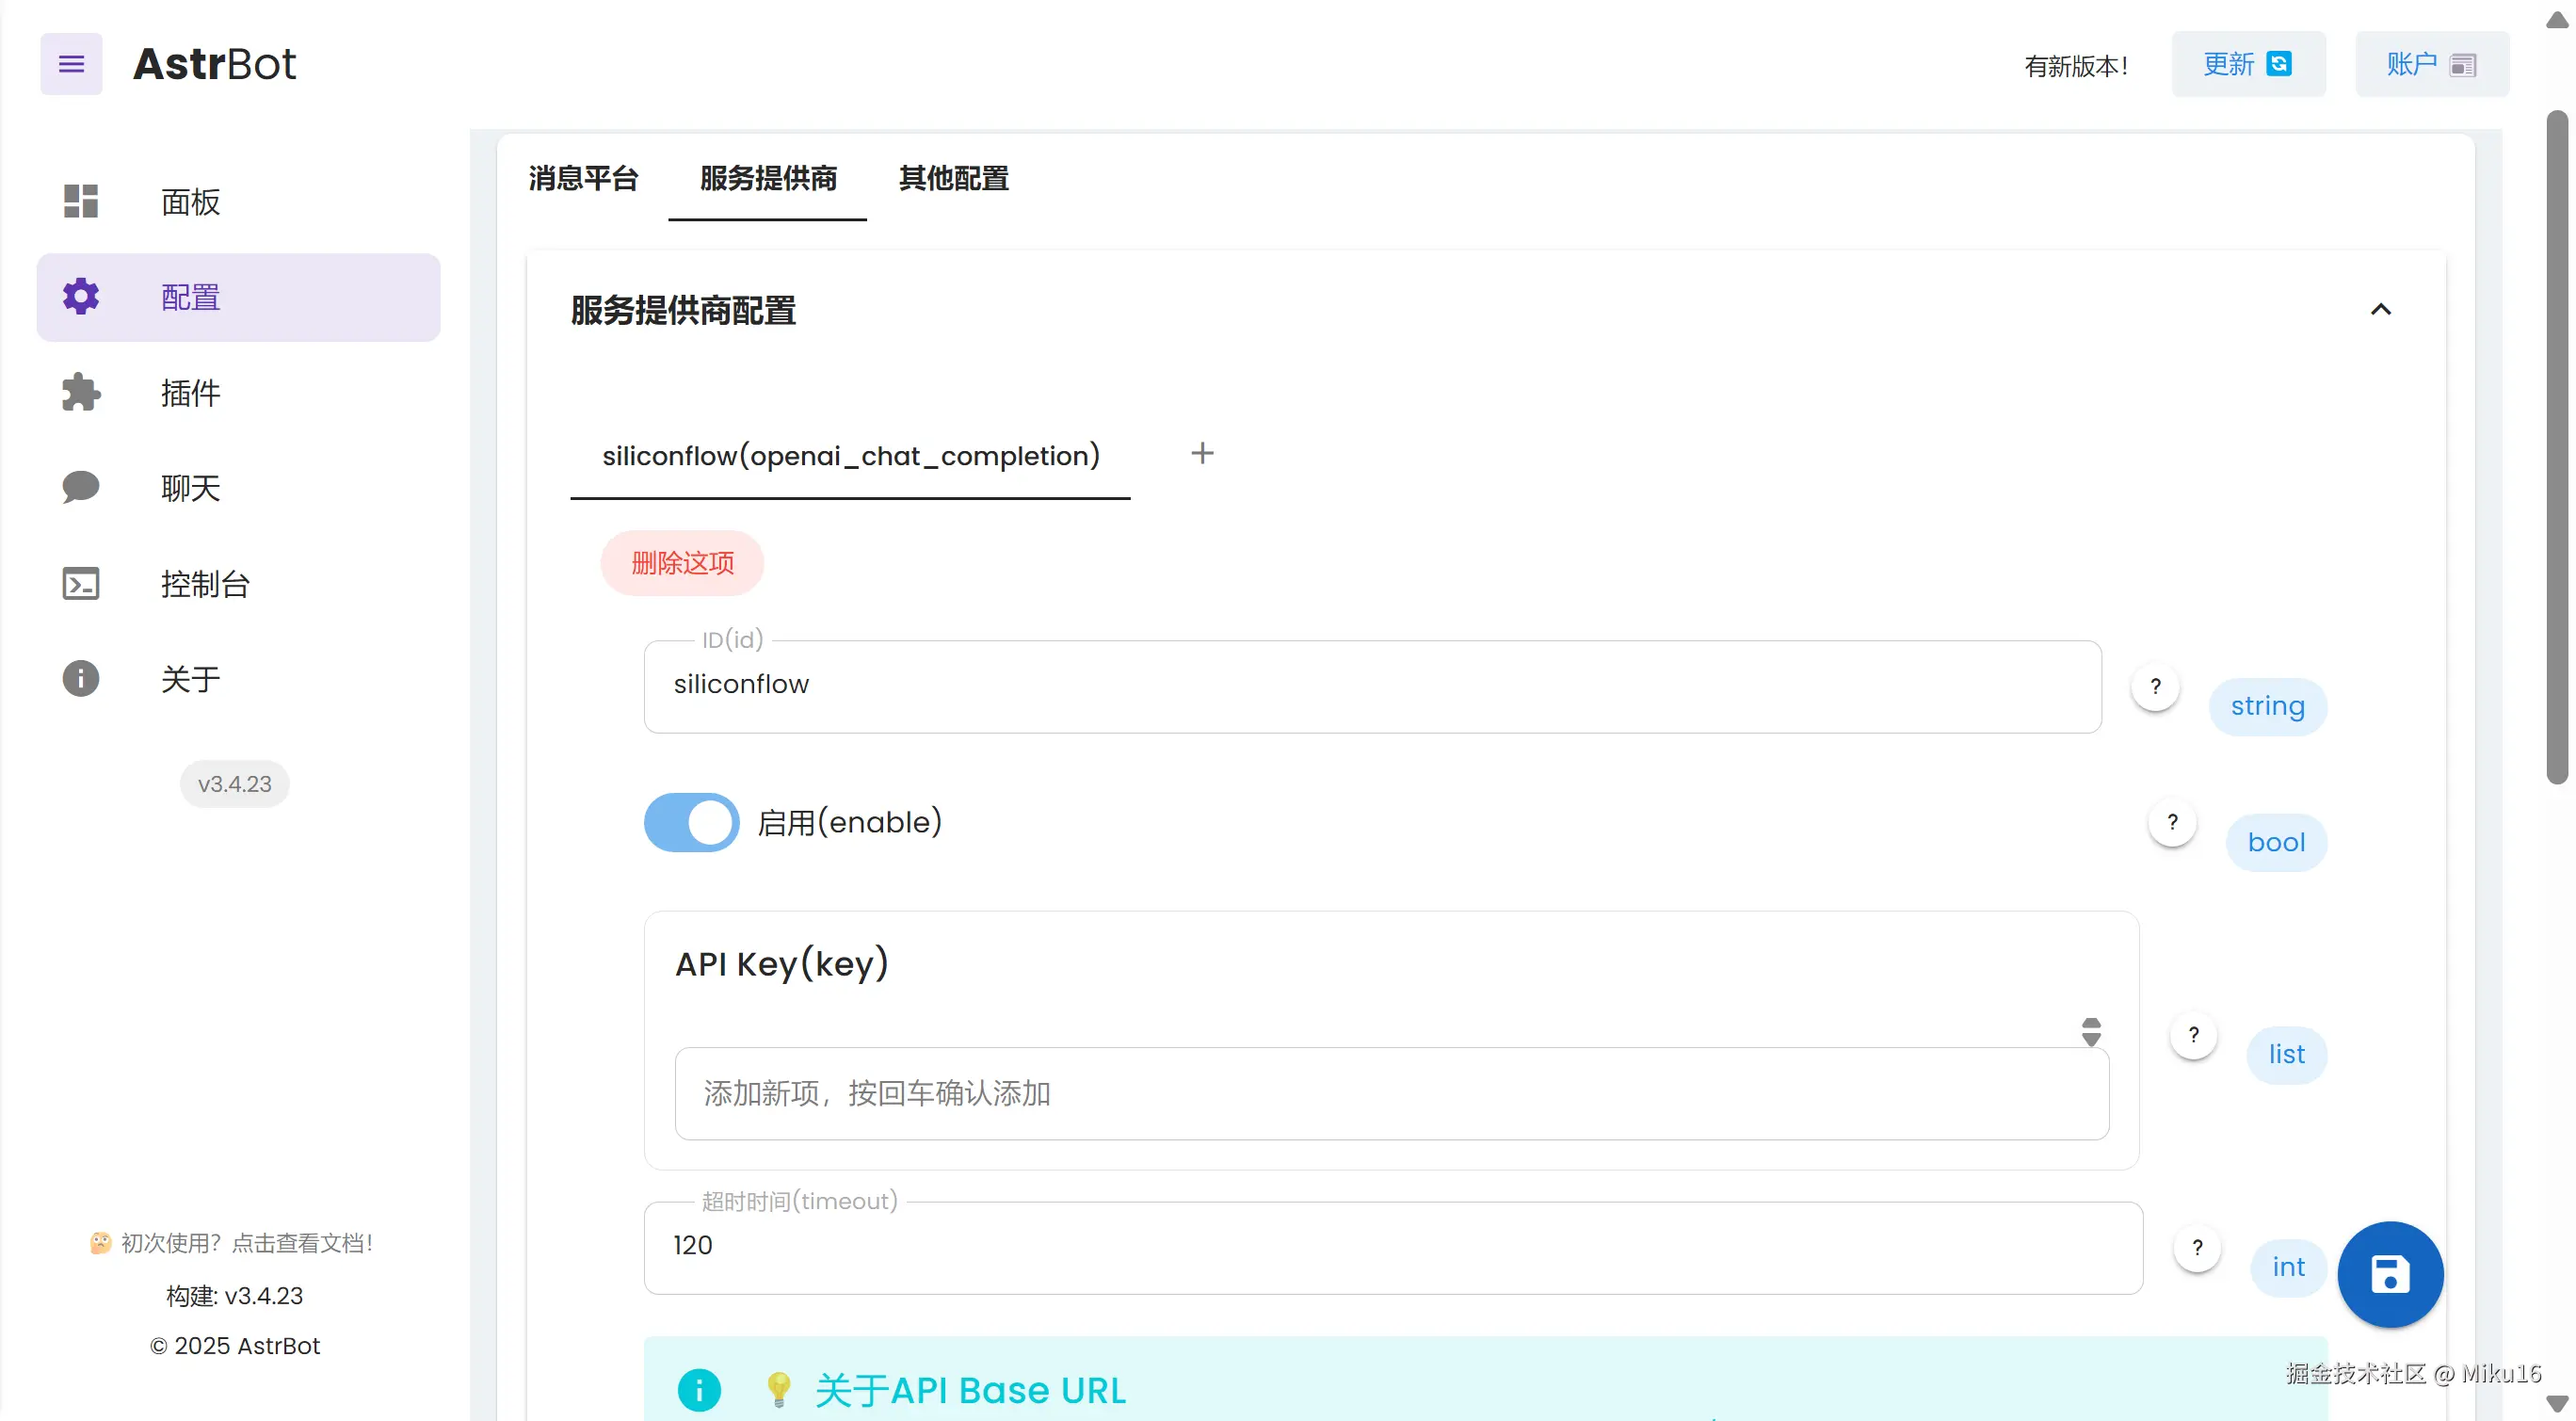Disable the 启用(enable) switch

[691, 822]
